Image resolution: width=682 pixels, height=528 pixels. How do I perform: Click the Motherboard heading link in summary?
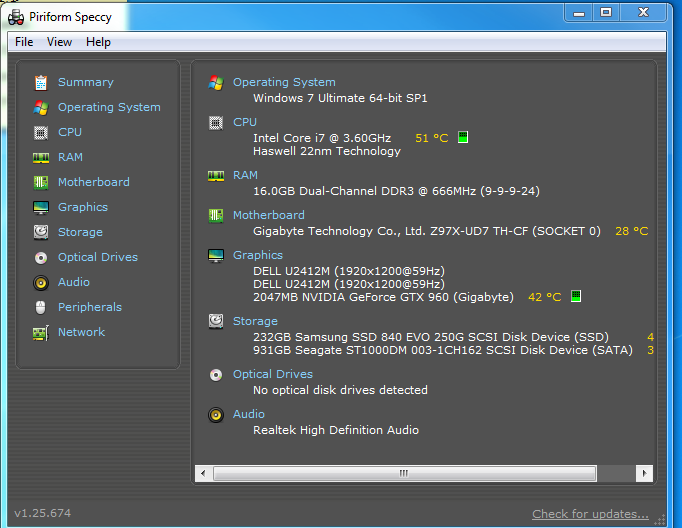click(269, 215)
